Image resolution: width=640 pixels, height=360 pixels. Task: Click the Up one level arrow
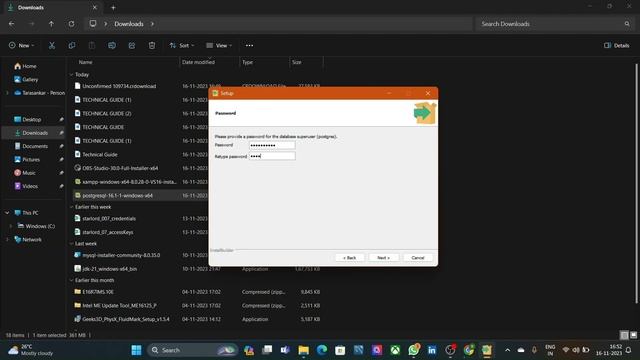(51, 24)
